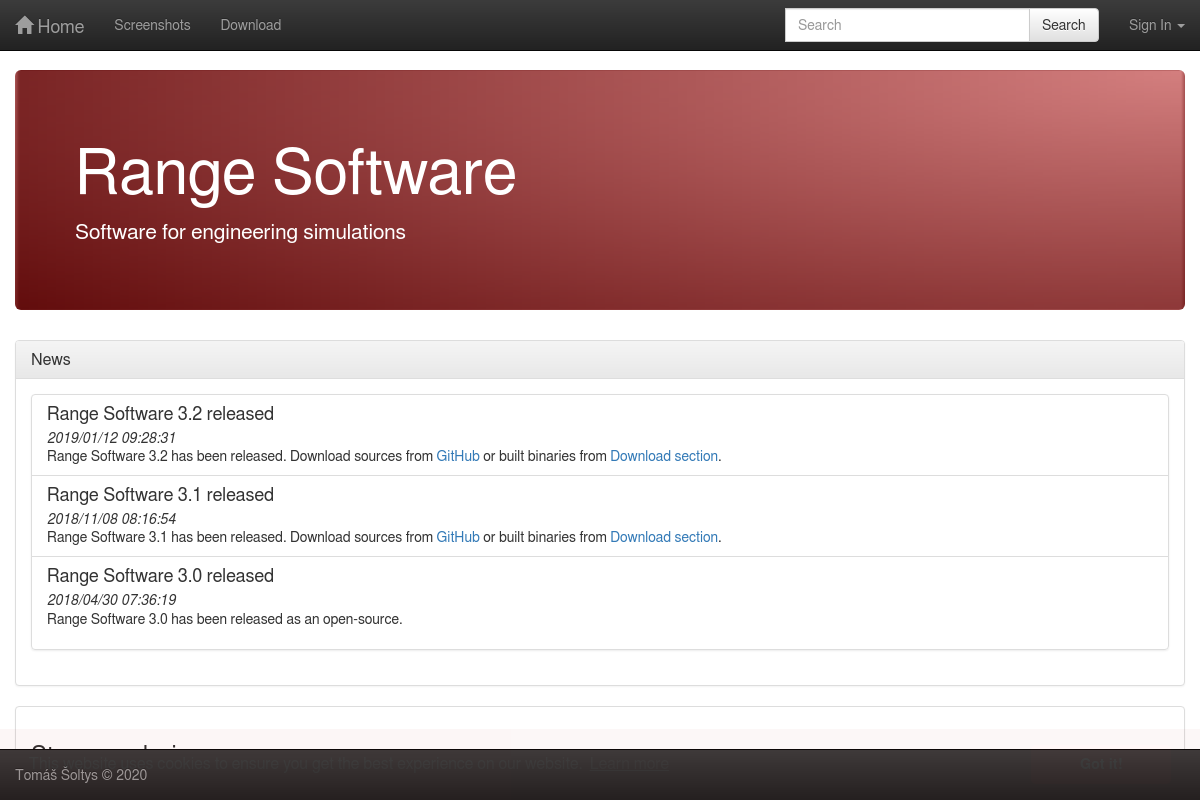The height and width of the screenshot is (800, 1200).
Task: Open GitHub link in the 3.1 release news
Action: coord(458,537)
